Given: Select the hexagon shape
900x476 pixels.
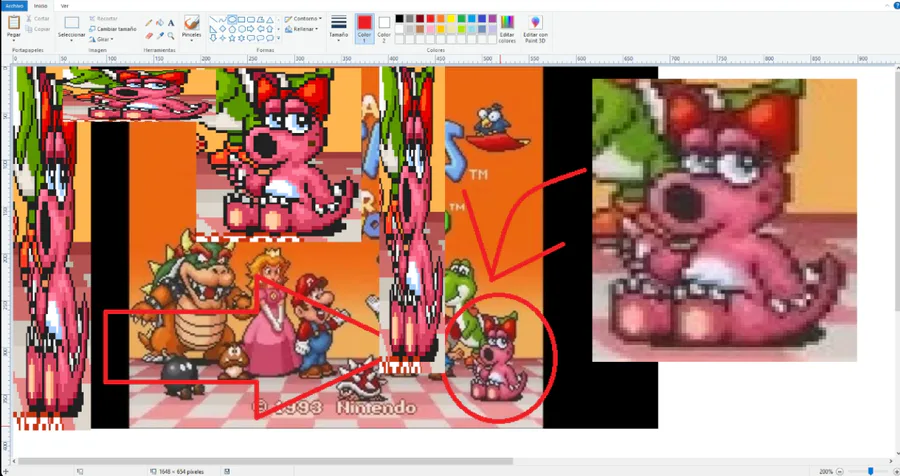Looking at the screenshot, I should tap(242, 29).
